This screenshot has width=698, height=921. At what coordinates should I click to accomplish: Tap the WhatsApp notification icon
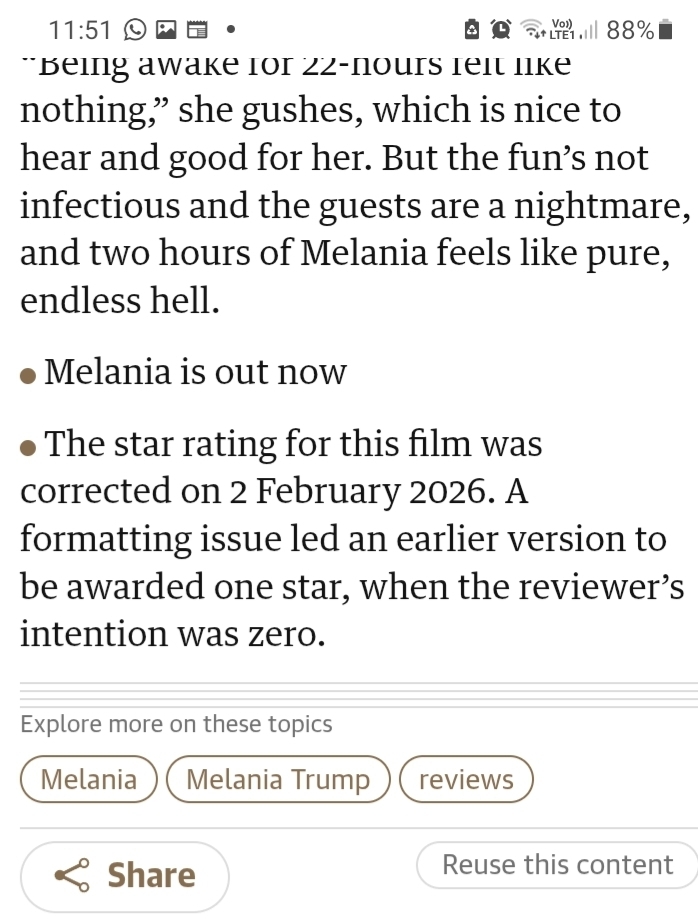[x=133, y=30]
